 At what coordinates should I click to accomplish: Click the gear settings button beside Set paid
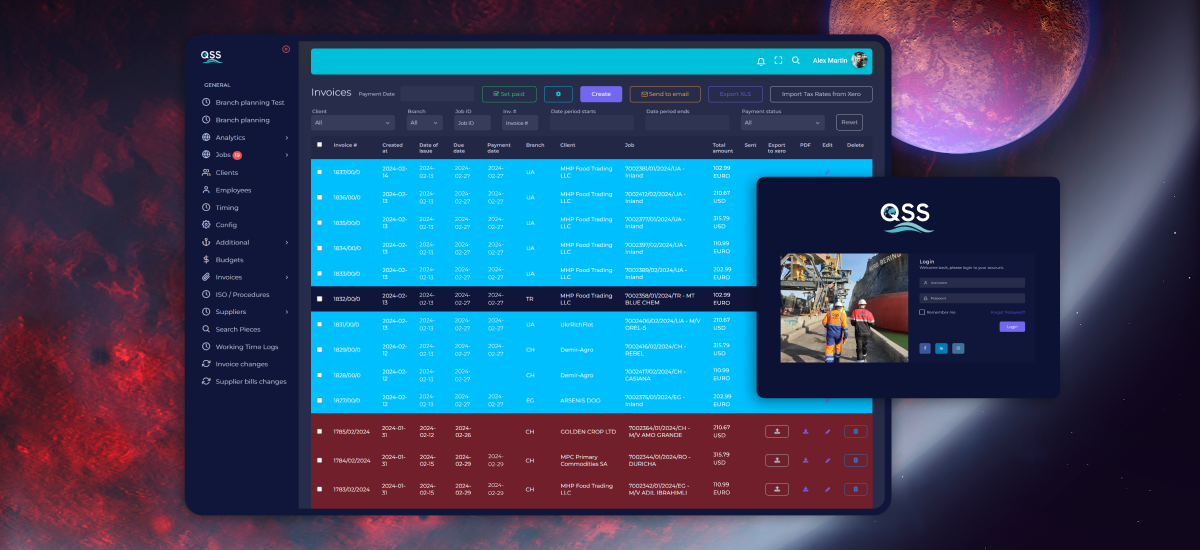click(x=558, y=94)
